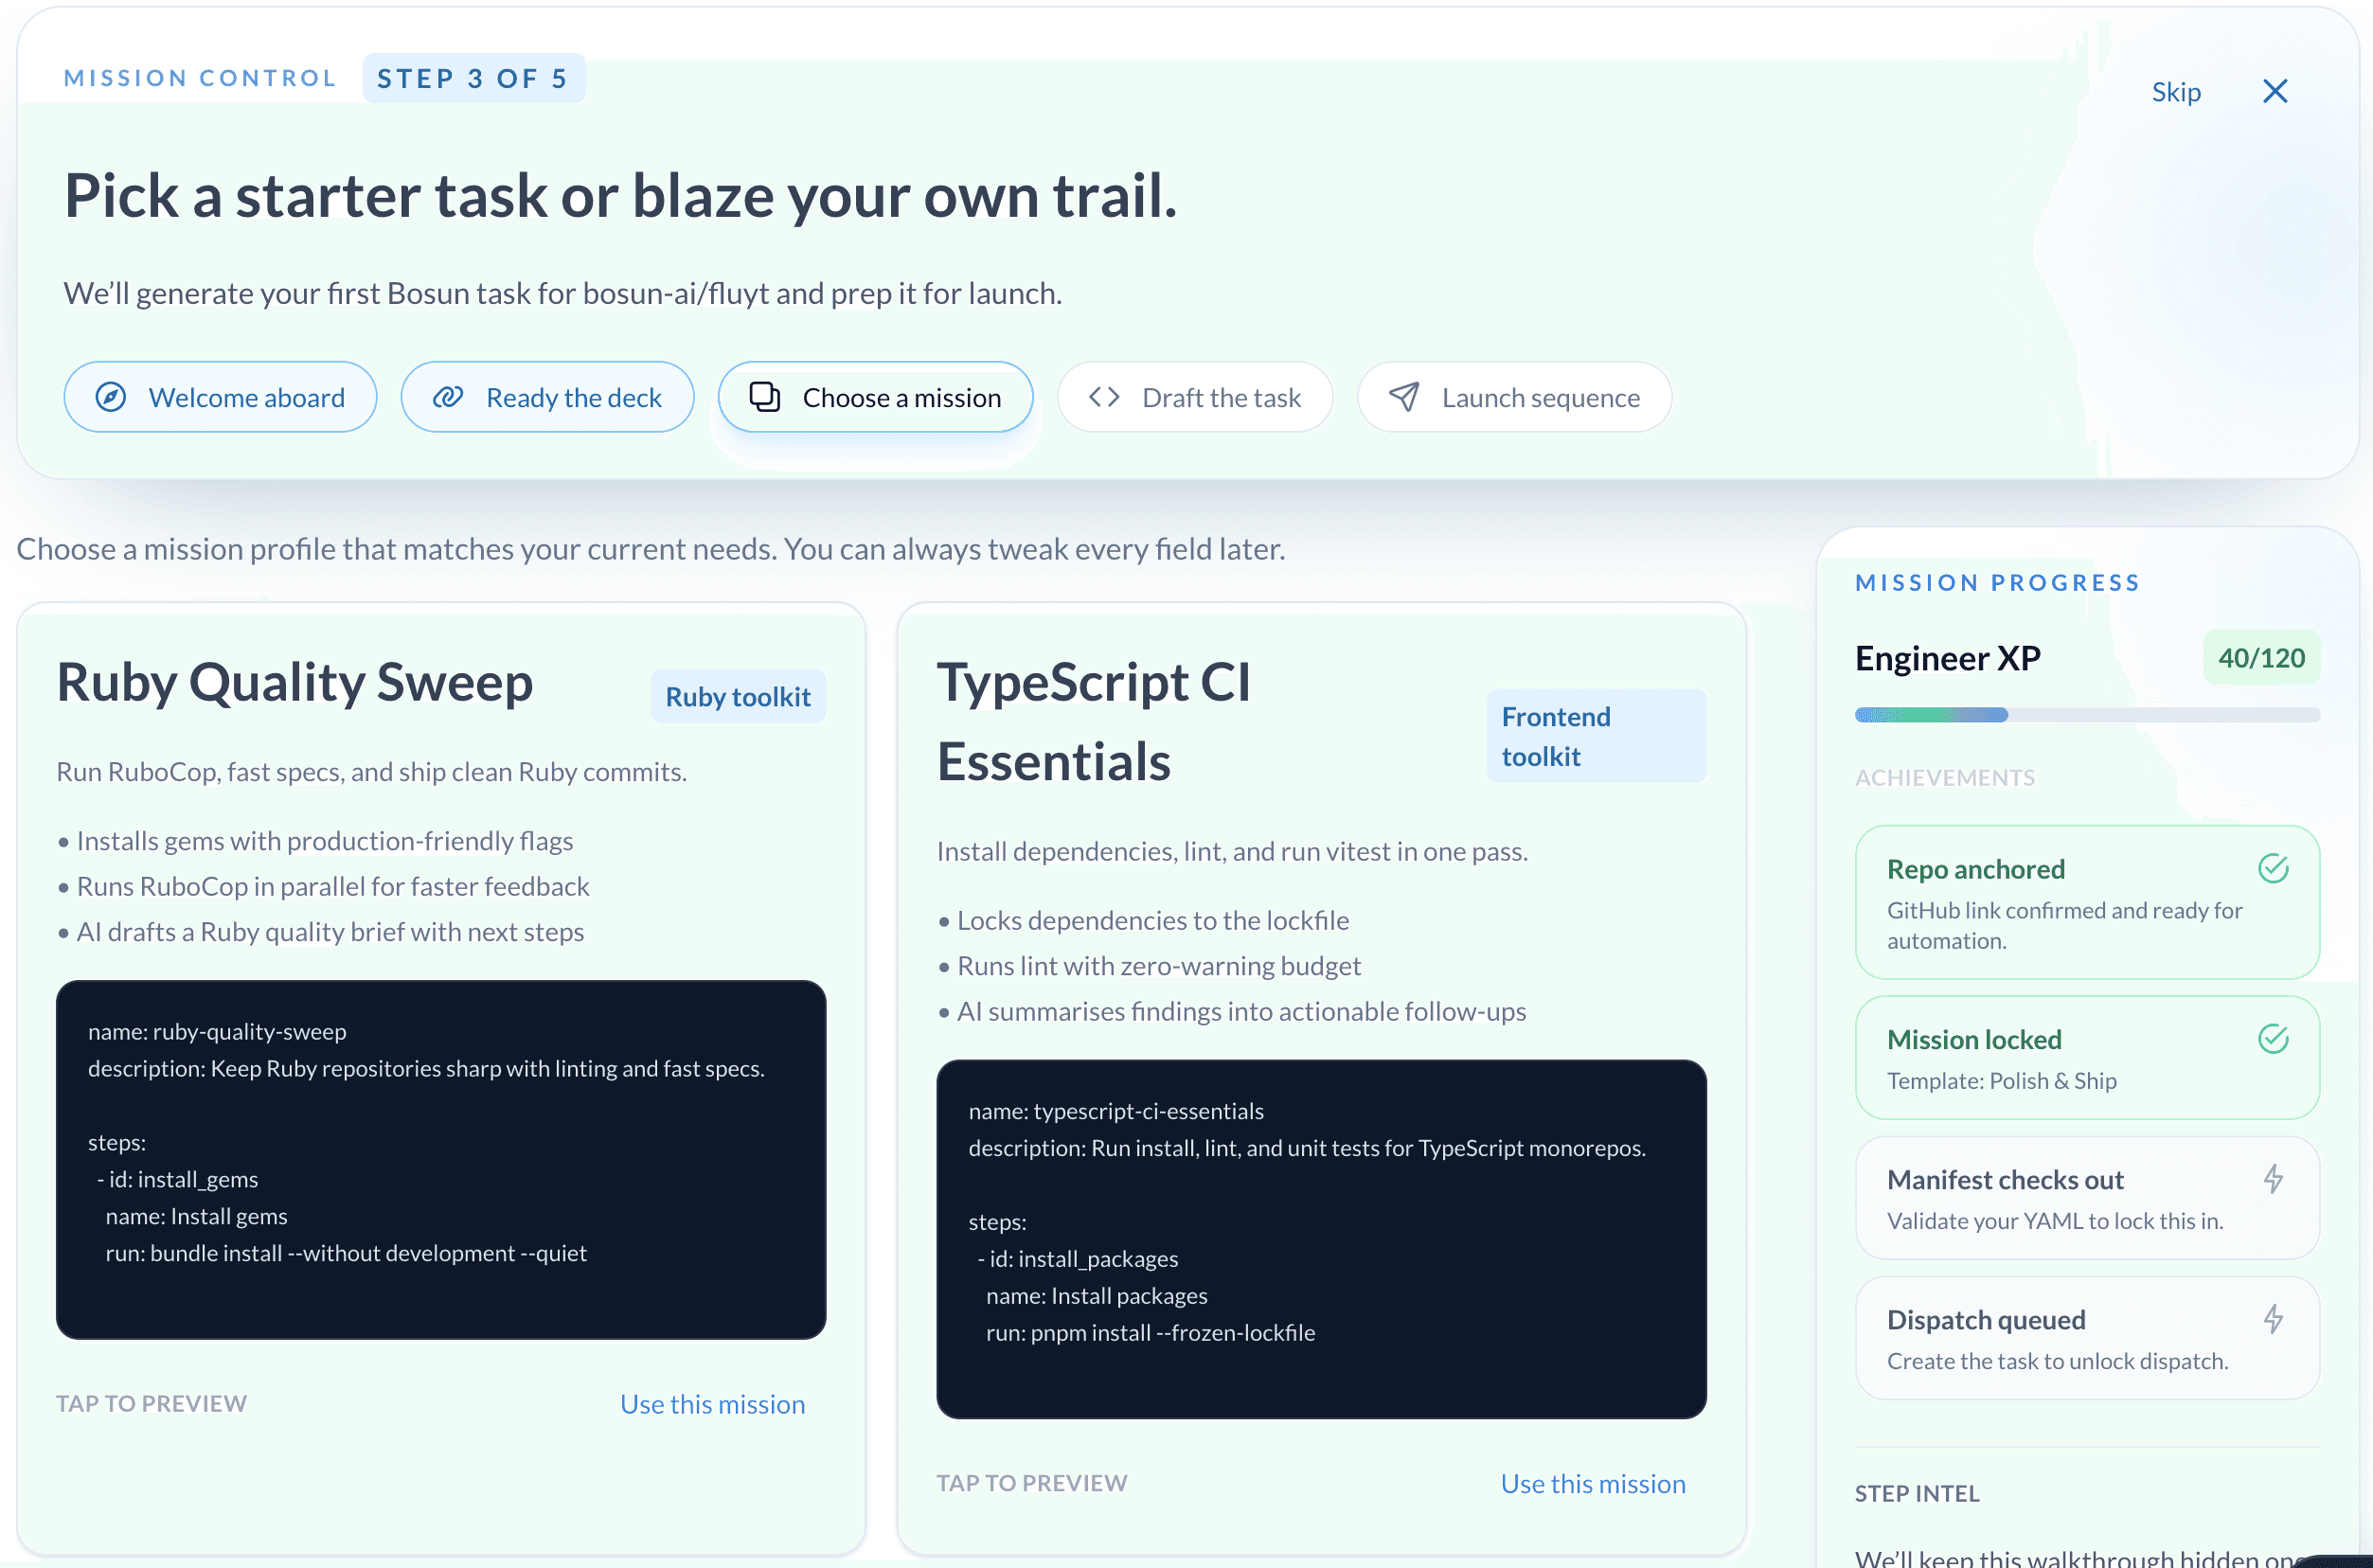2373x1568 pixels.
Task: Use the Ruby Quality Sweep mission
Action: pos(712,1404)
